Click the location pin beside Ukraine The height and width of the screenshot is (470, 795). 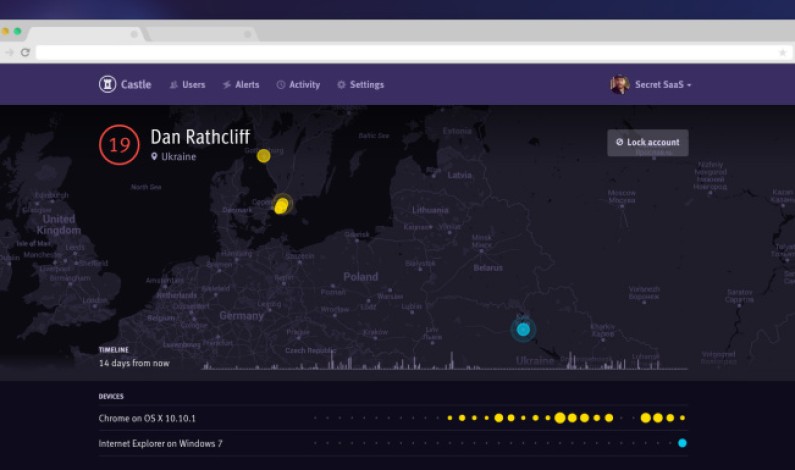pos(154,157)
